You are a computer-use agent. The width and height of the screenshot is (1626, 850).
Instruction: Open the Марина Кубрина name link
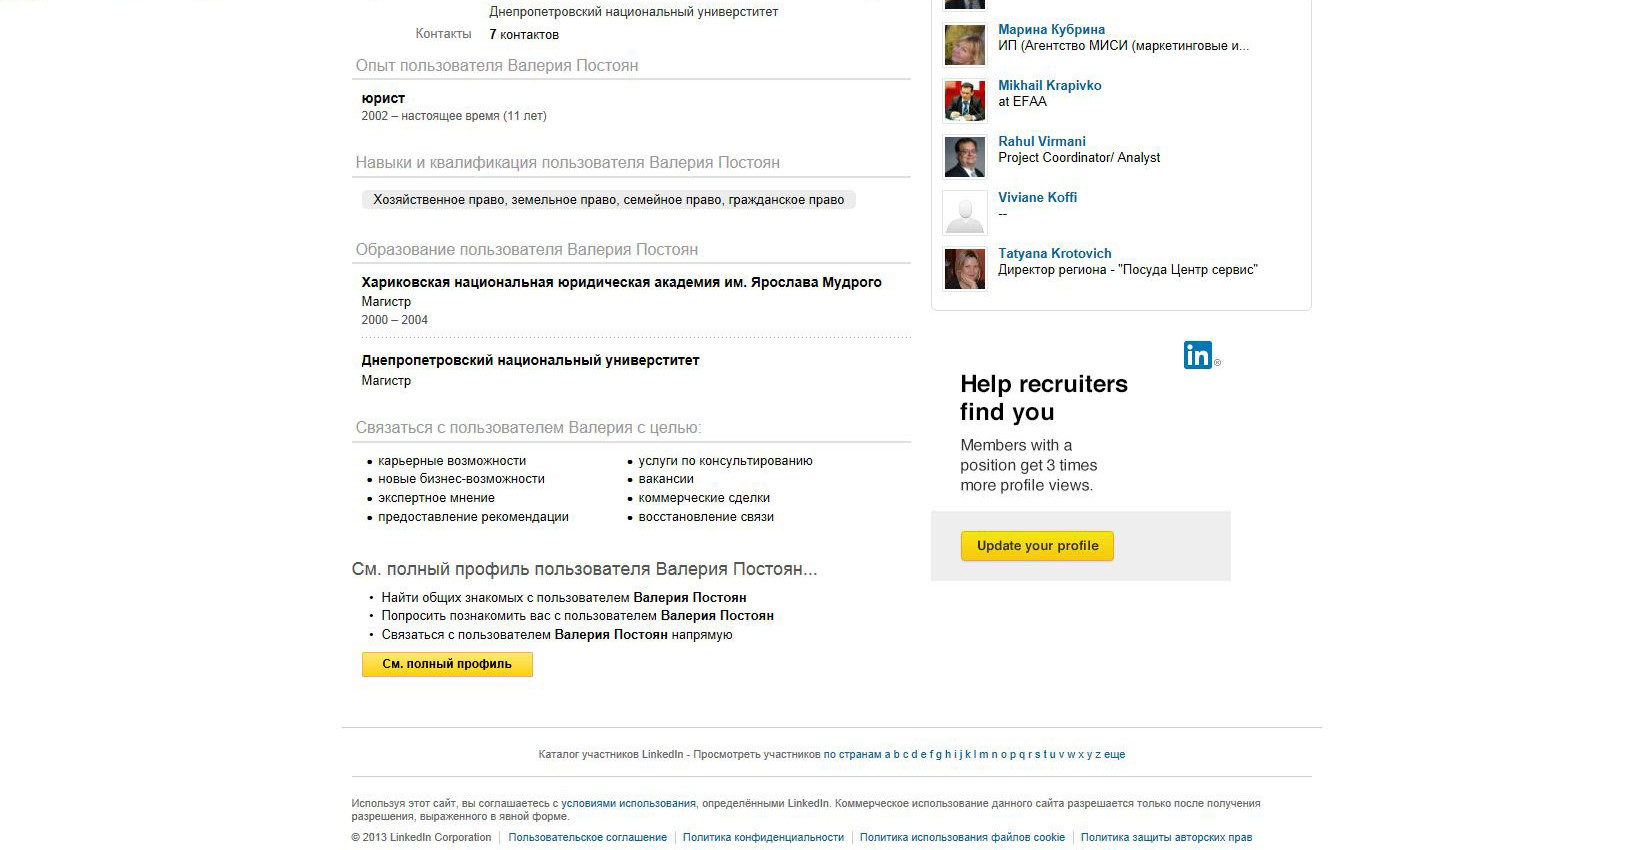pos(1051,30)
